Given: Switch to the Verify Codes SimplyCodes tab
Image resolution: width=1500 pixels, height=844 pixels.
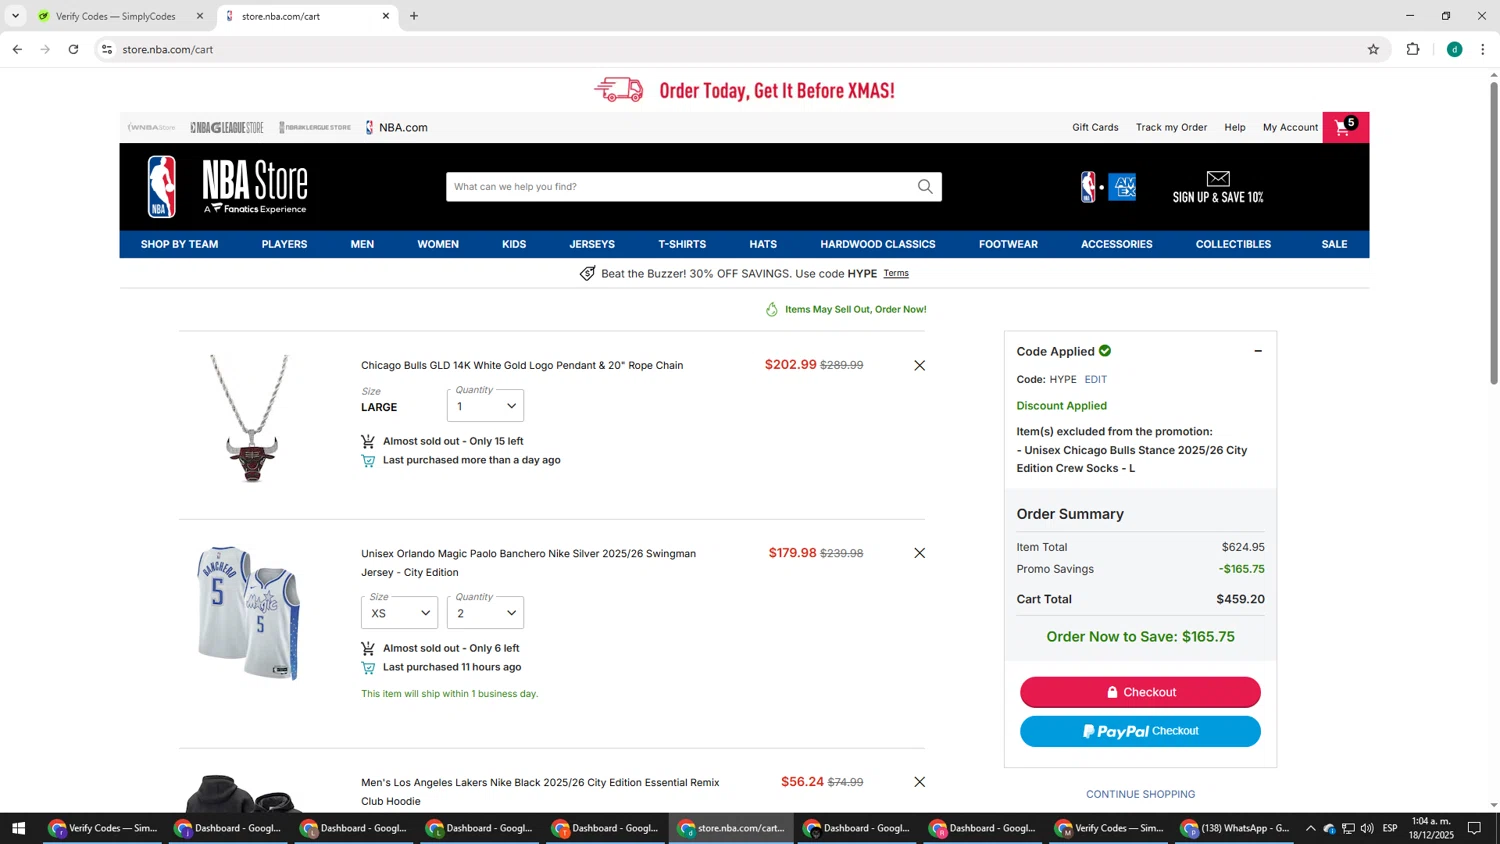Looking at the screenshot, I should tap(115, 16).
